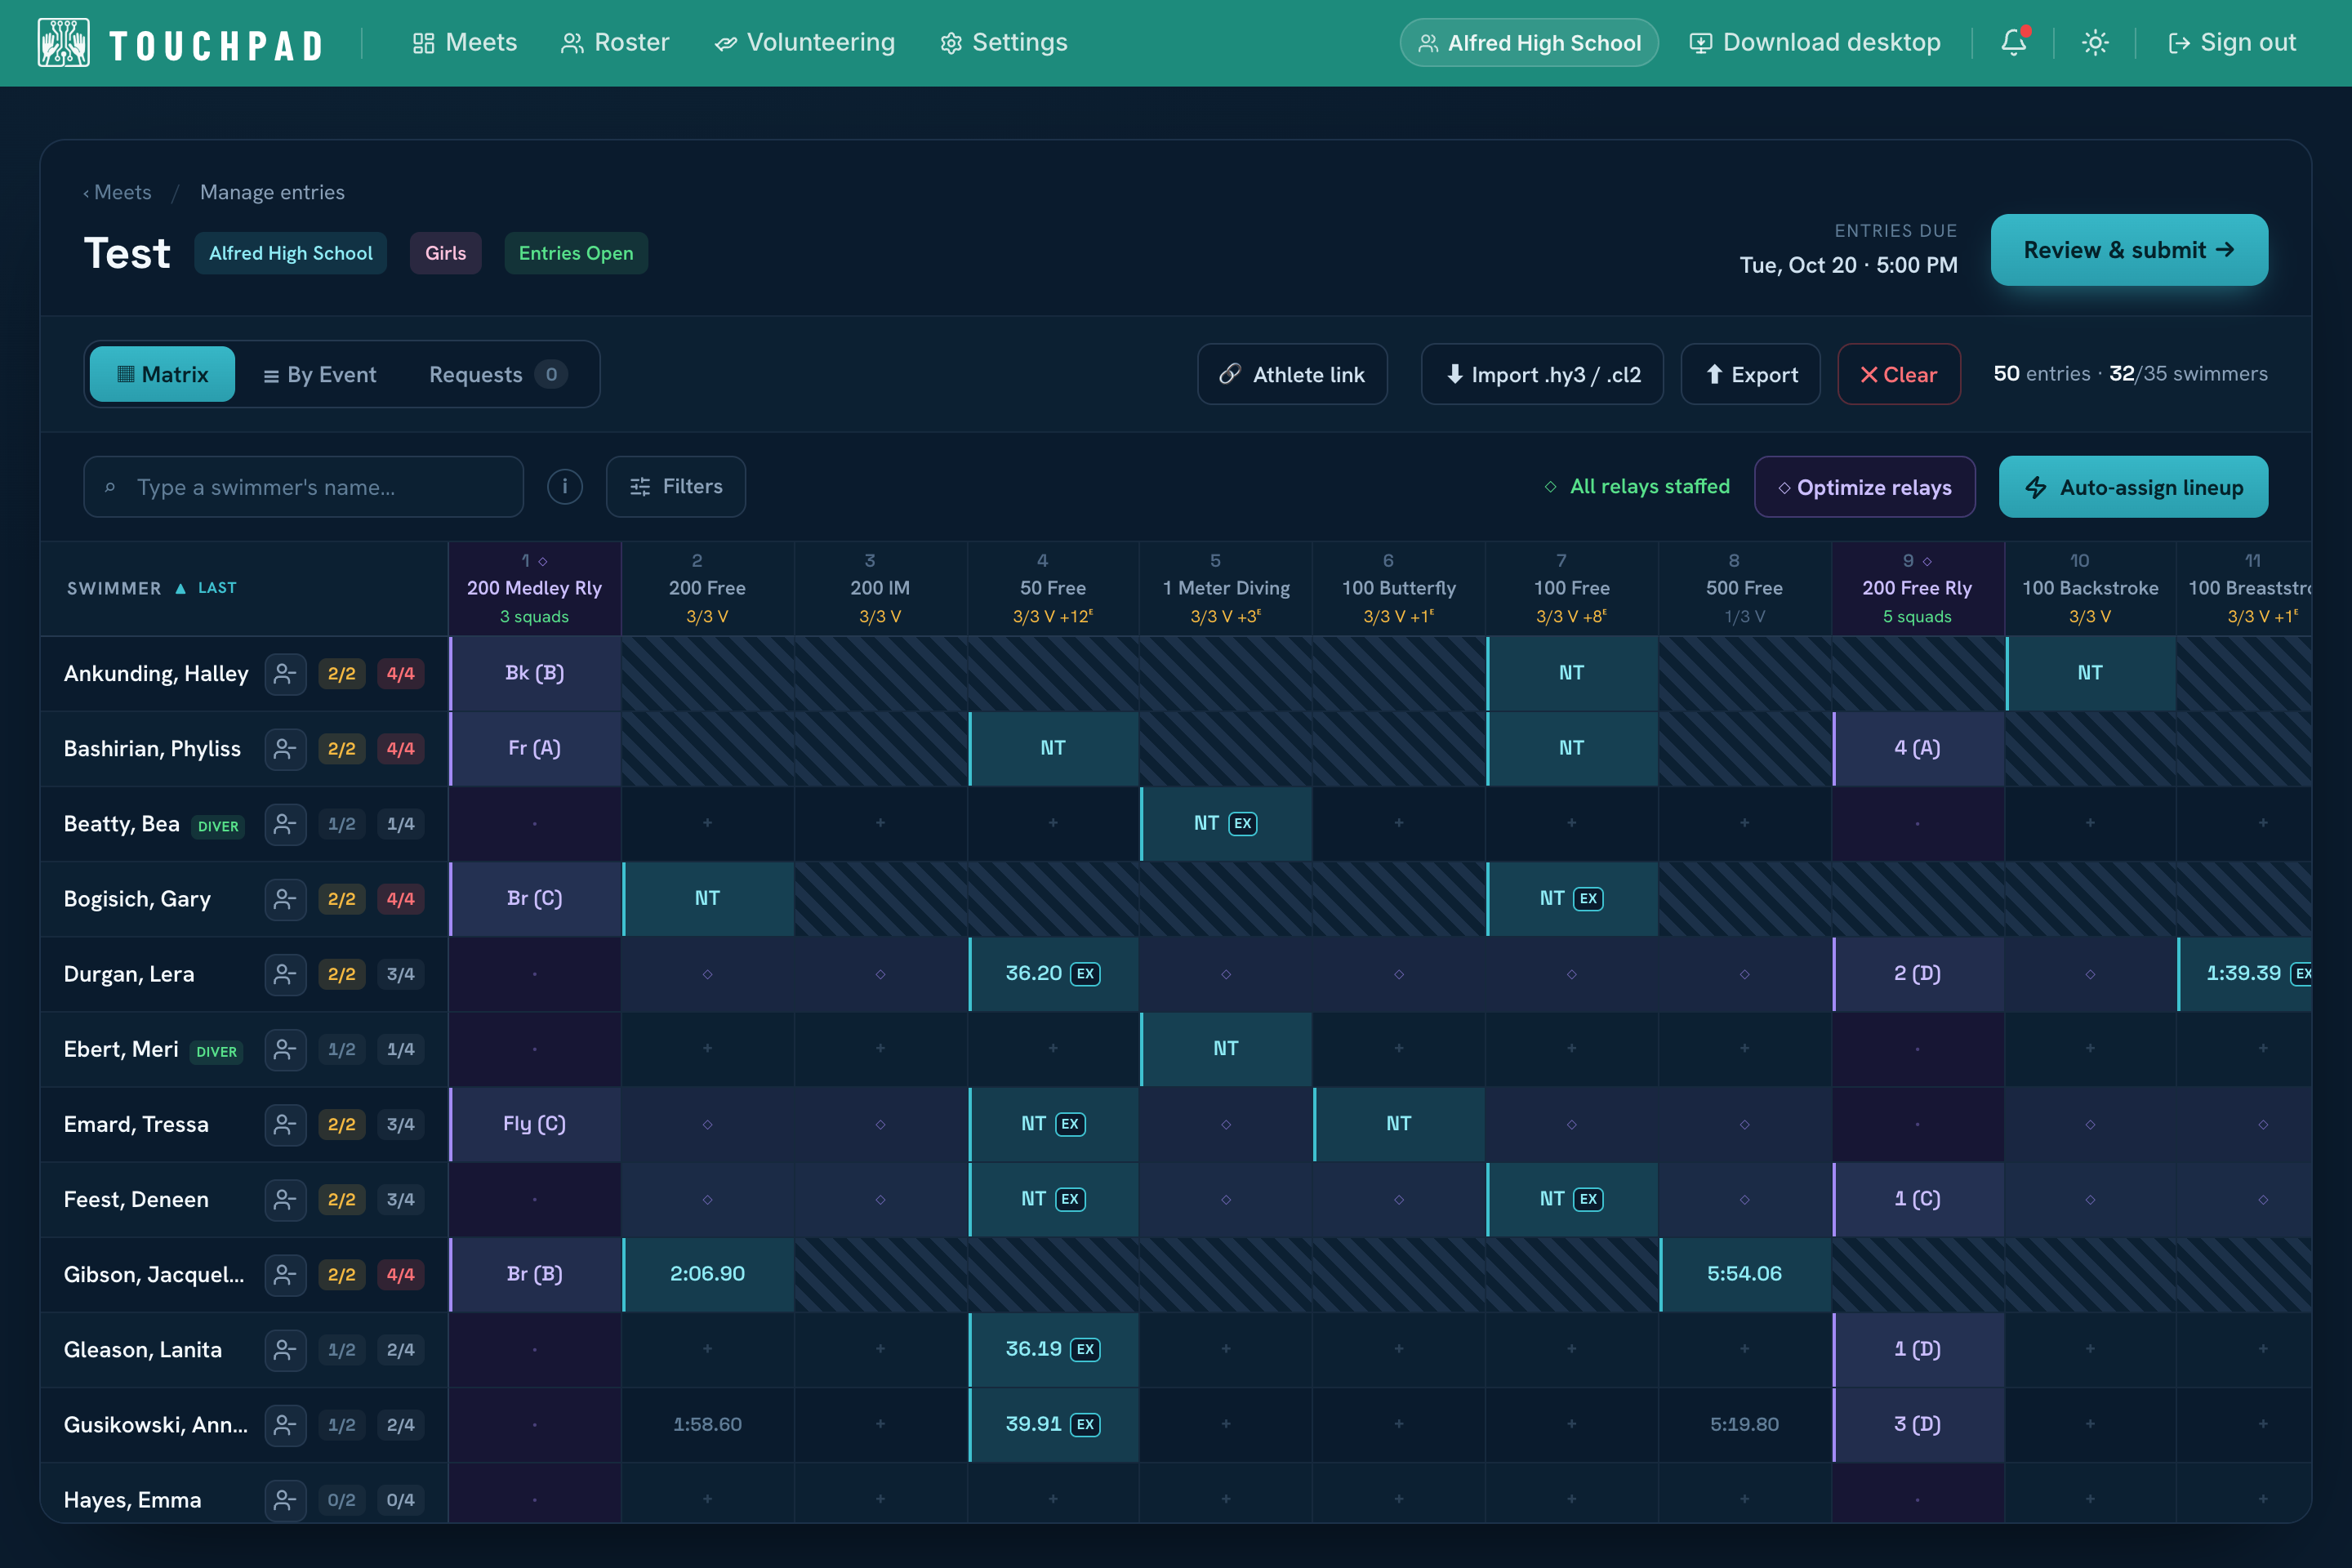Go back via the Meets breadcrumb
Screen dimensions: 2352x1568
118,192
